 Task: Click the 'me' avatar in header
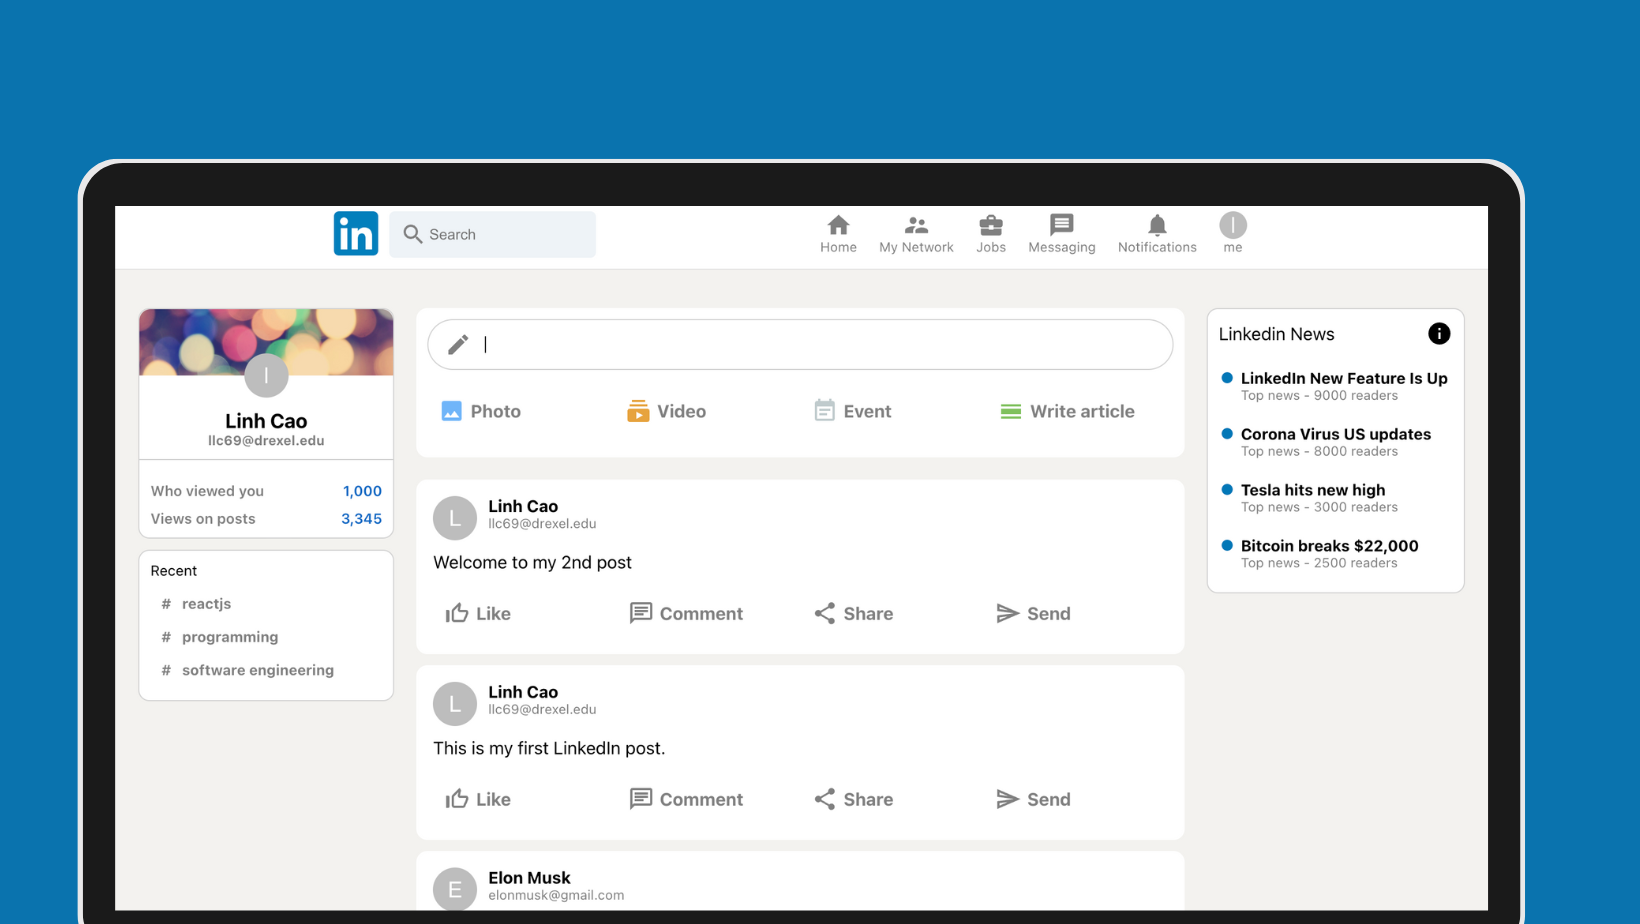click(1233, 225)
